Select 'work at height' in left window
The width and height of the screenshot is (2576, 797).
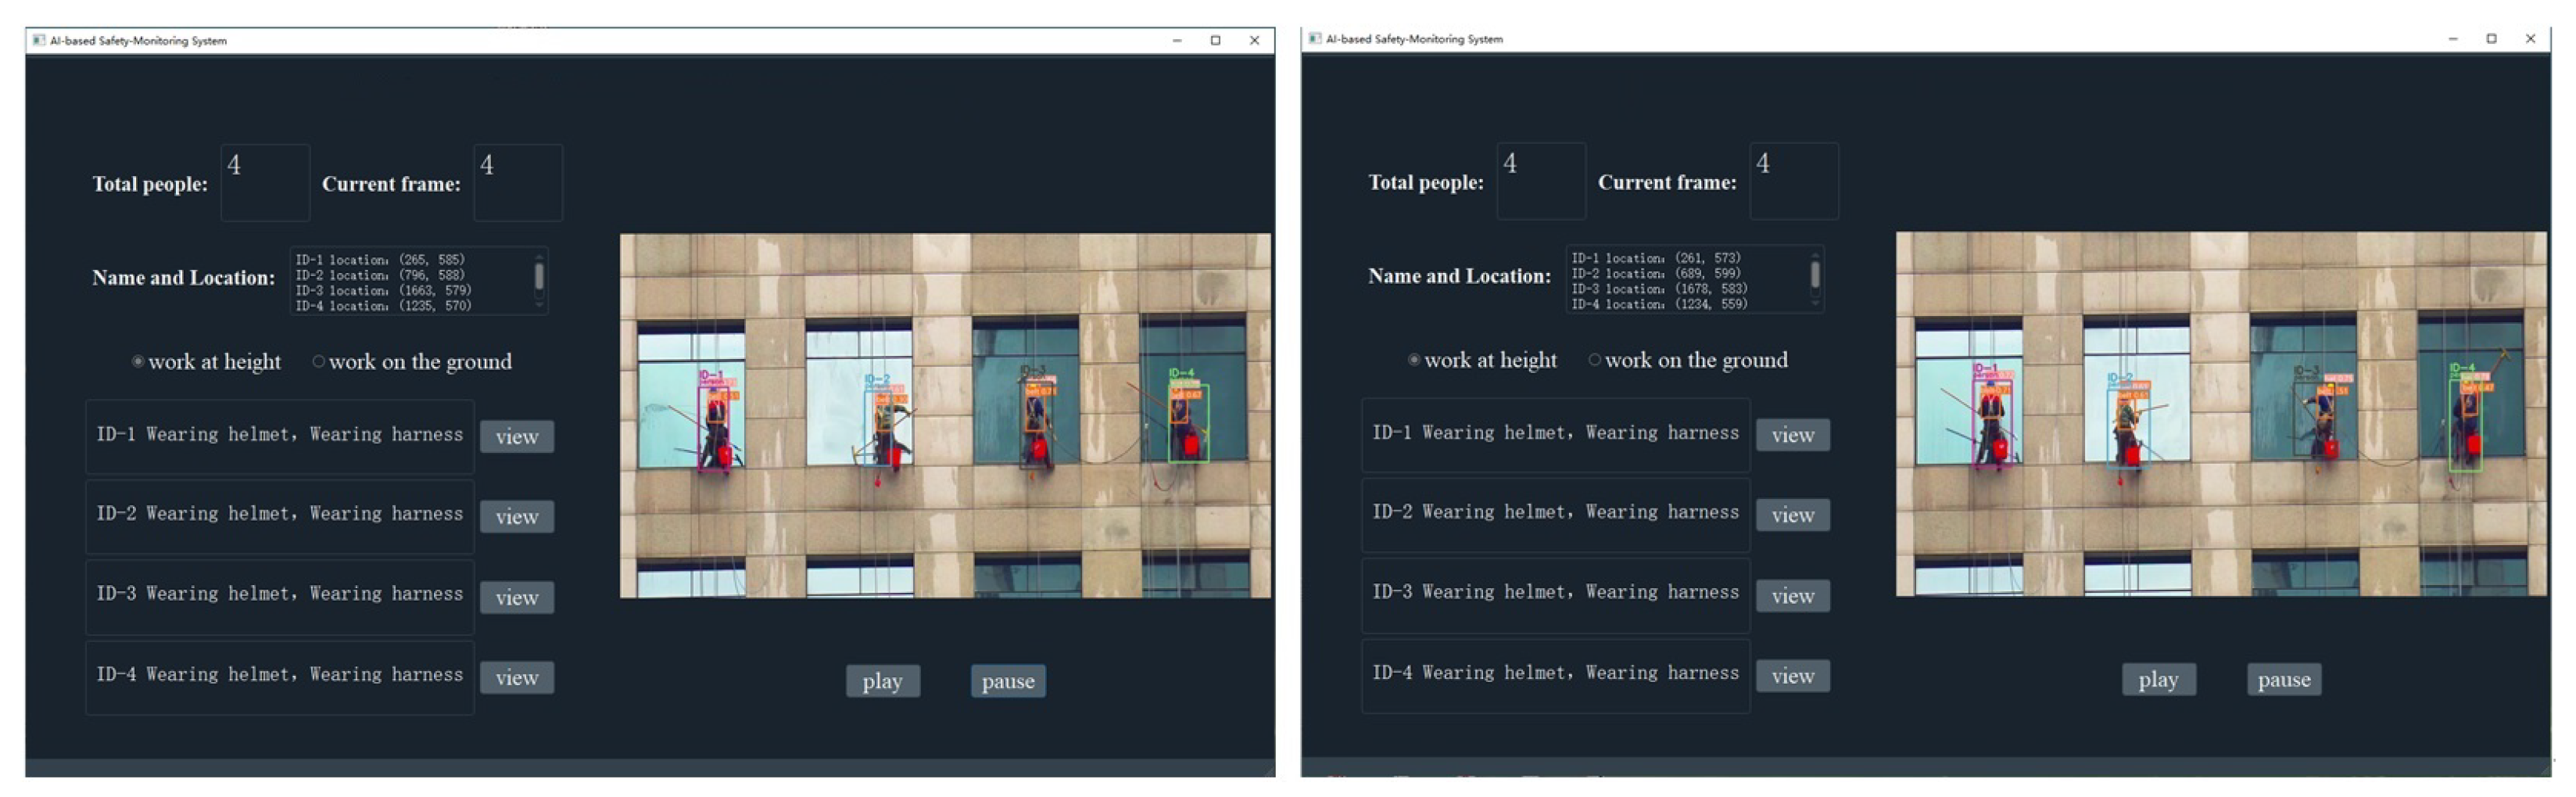pos(138,361)
